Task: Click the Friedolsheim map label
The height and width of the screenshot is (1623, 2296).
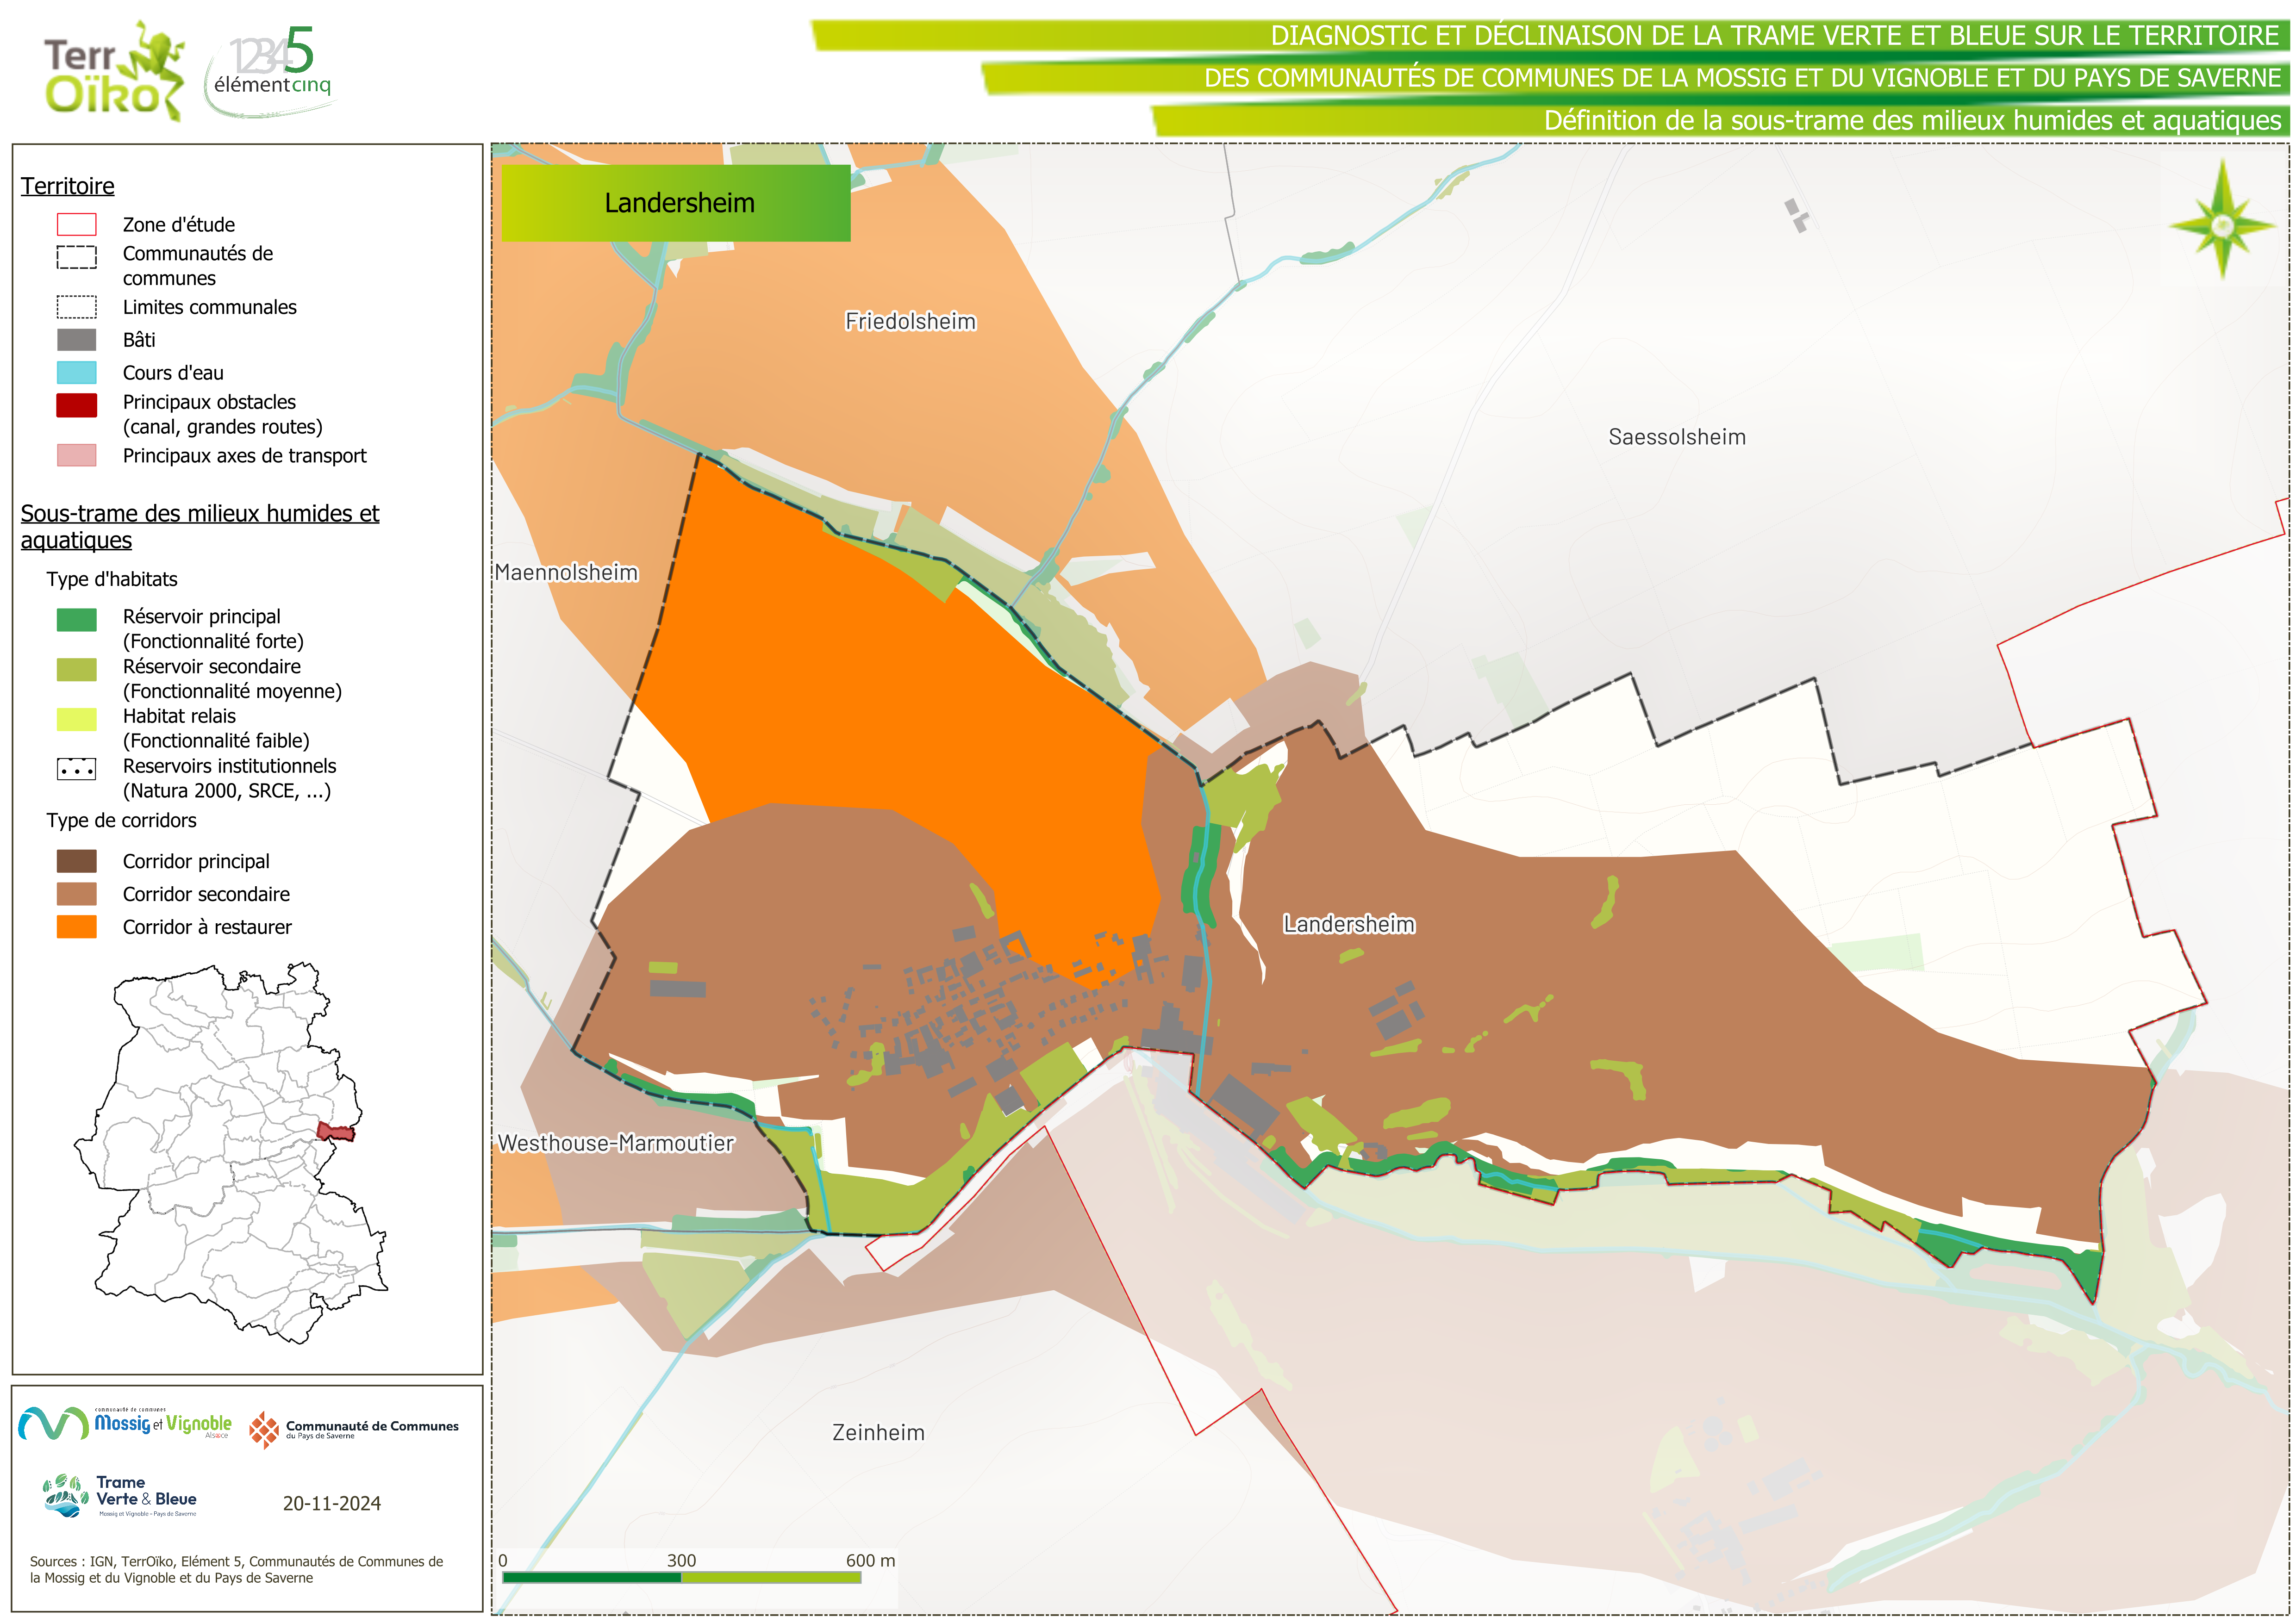Action: point(910,322)
